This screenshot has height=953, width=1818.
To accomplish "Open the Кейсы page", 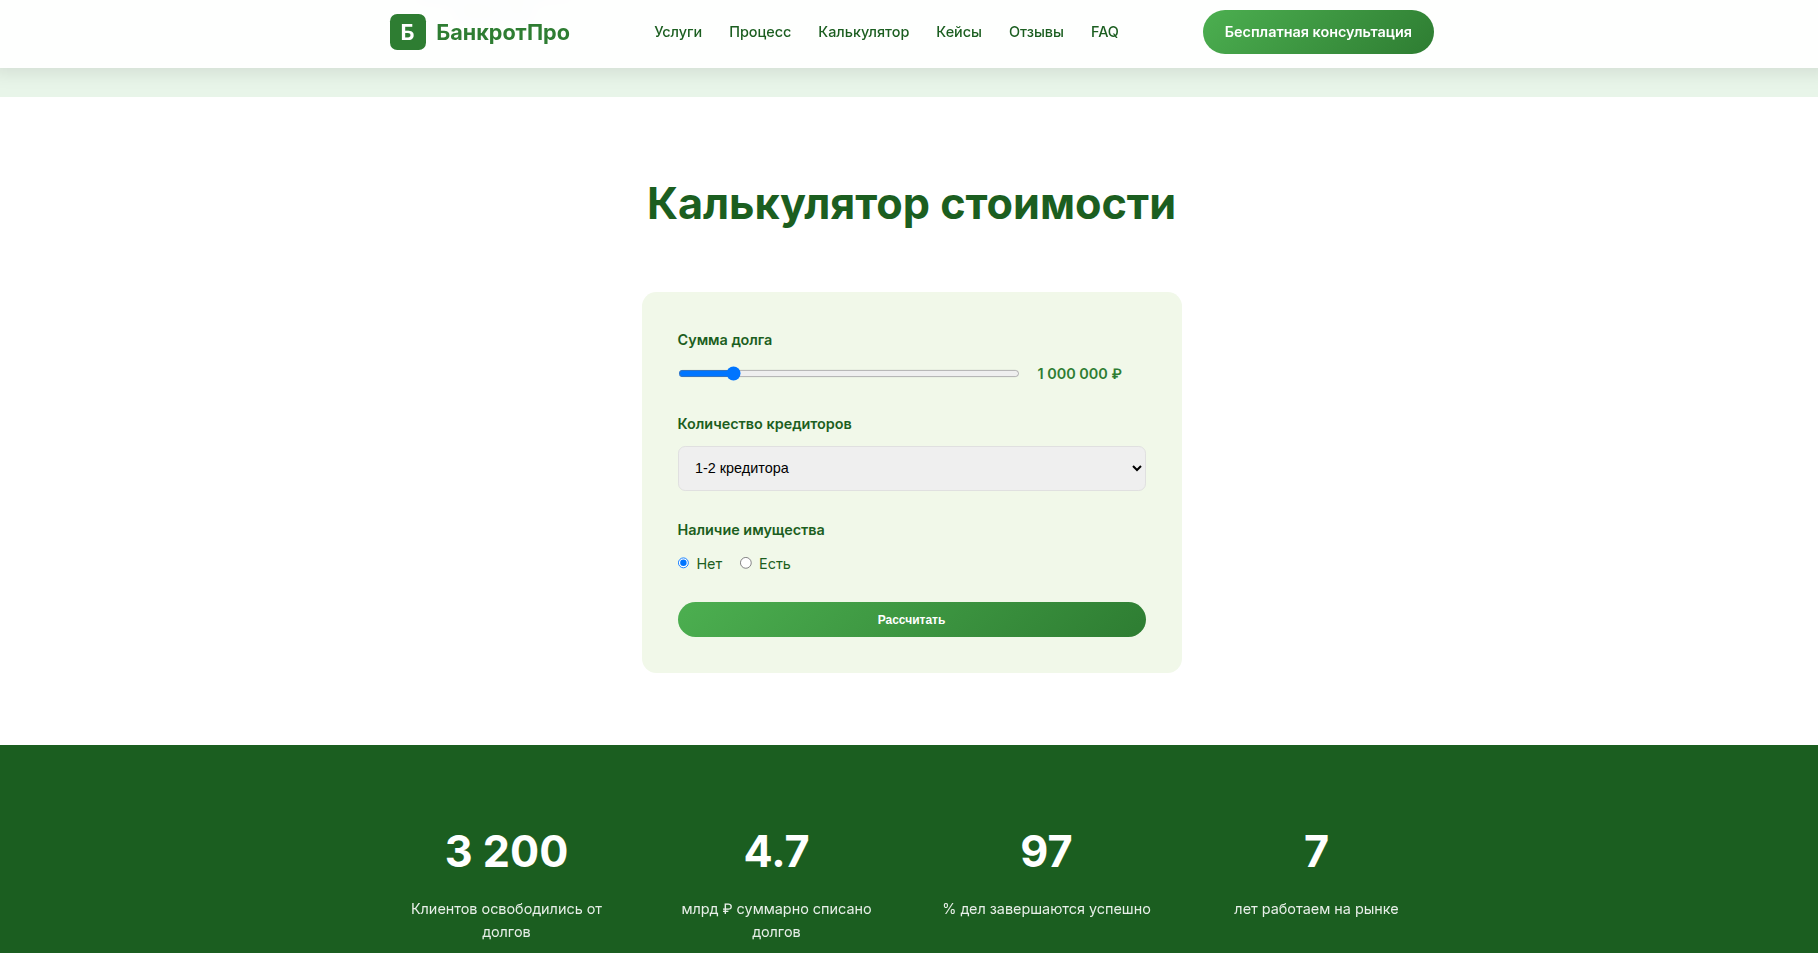I will pyautogui.click(x=957, y=32).
